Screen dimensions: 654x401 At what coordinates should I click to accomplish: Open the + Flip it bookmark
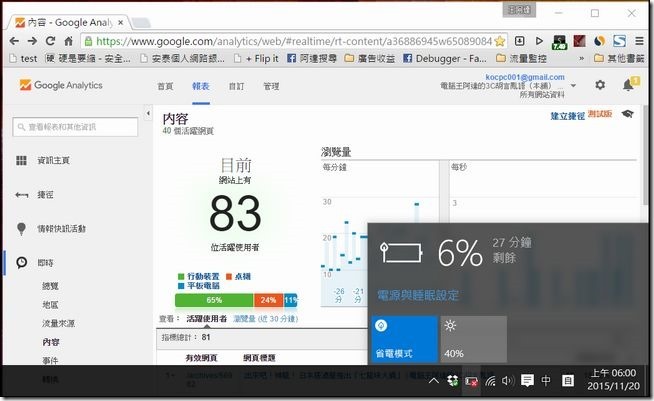click(256, 58)
